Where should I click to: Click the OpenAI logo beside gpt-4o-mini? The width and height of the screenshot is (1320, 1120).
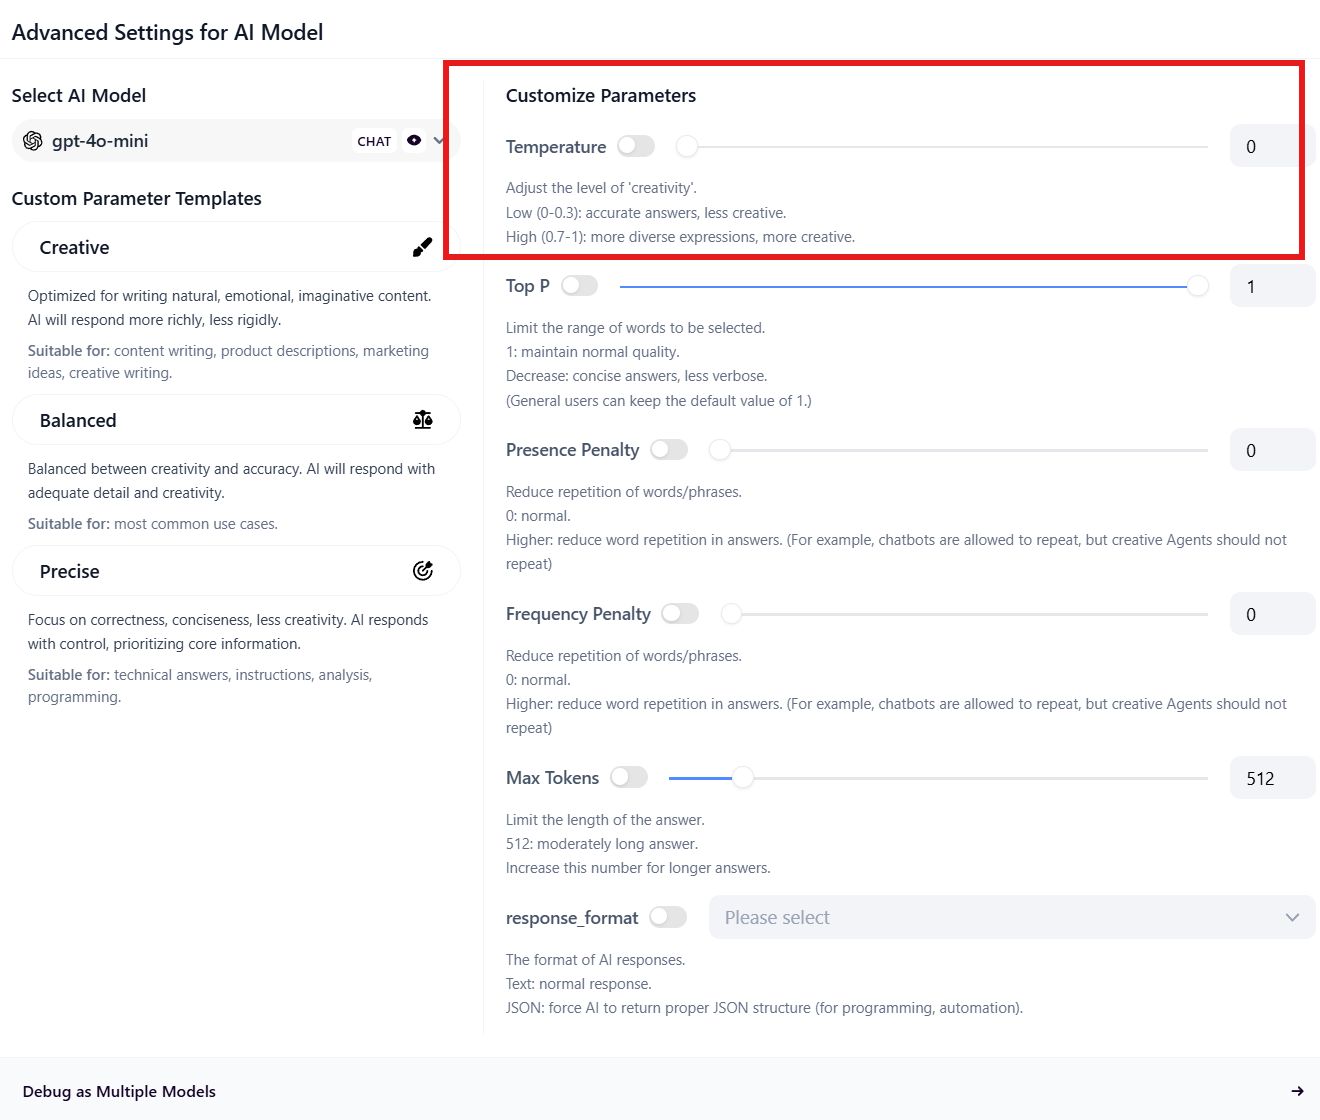click(x=33, y=141)
